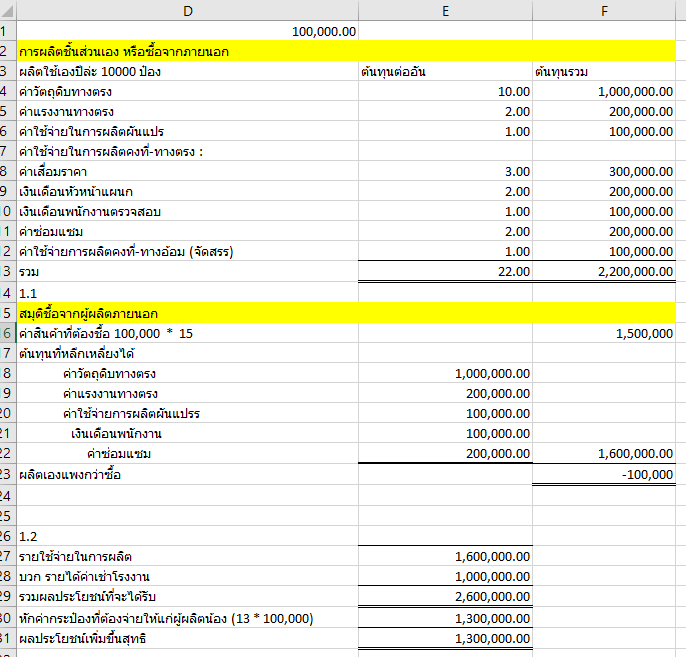Click the select-all corner triangle
686x657 pixels.
[8, 10]
